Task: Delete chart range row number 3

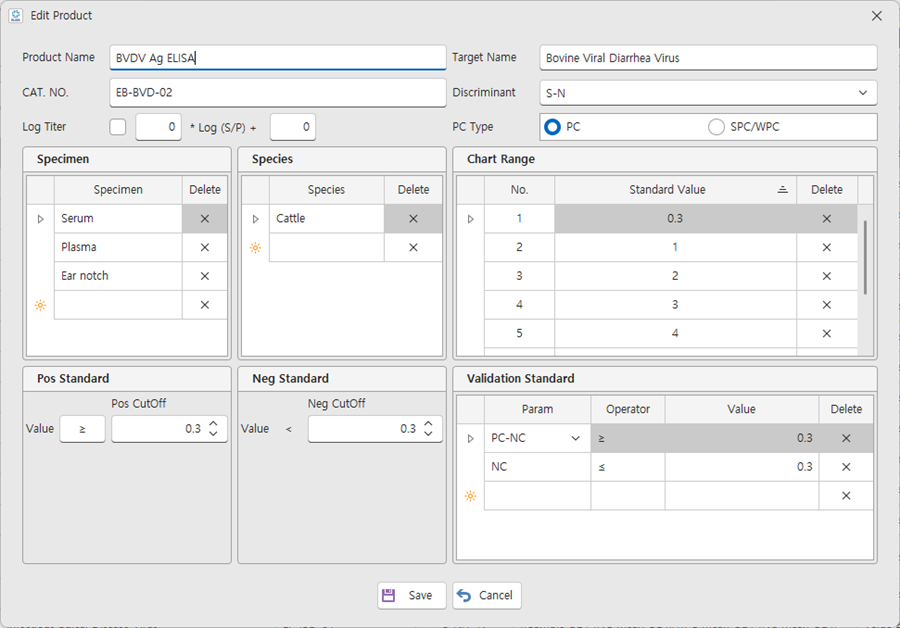Action: 827,276
